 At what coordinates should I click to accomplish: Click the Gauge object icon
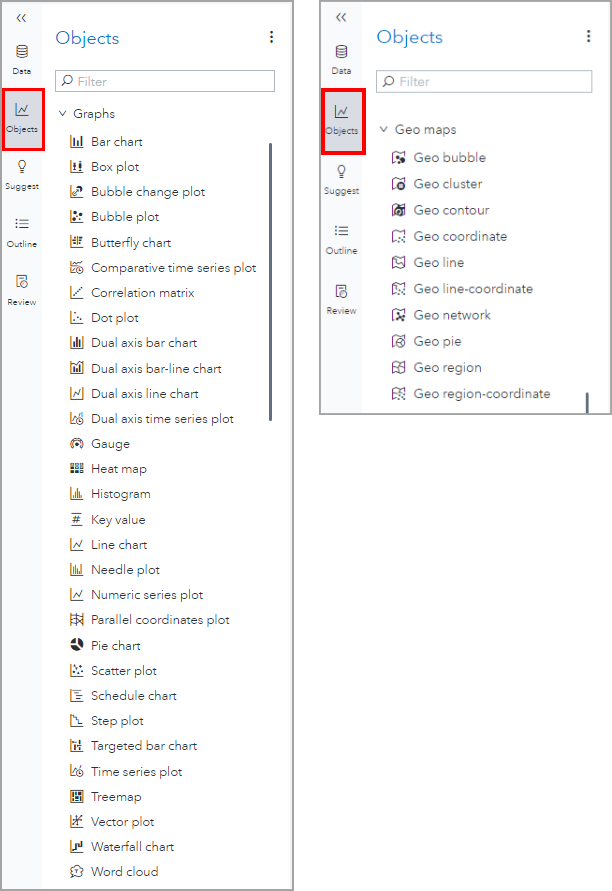[x=76, y=444]
